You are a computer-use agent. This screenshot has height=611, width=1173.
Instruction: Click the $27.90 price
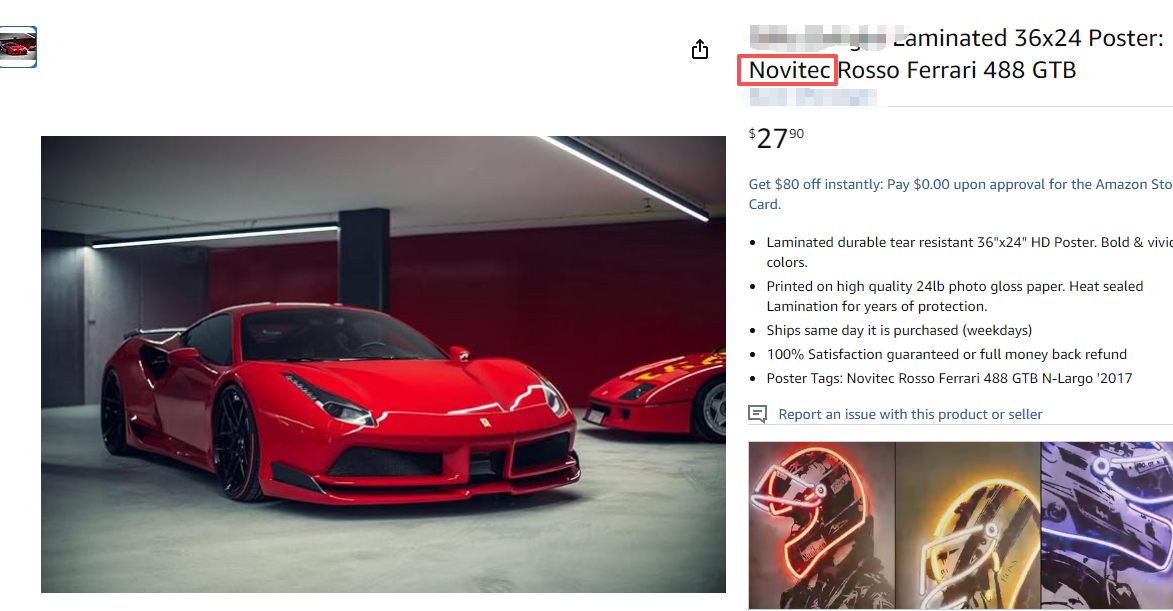click(x=777, y=138)
